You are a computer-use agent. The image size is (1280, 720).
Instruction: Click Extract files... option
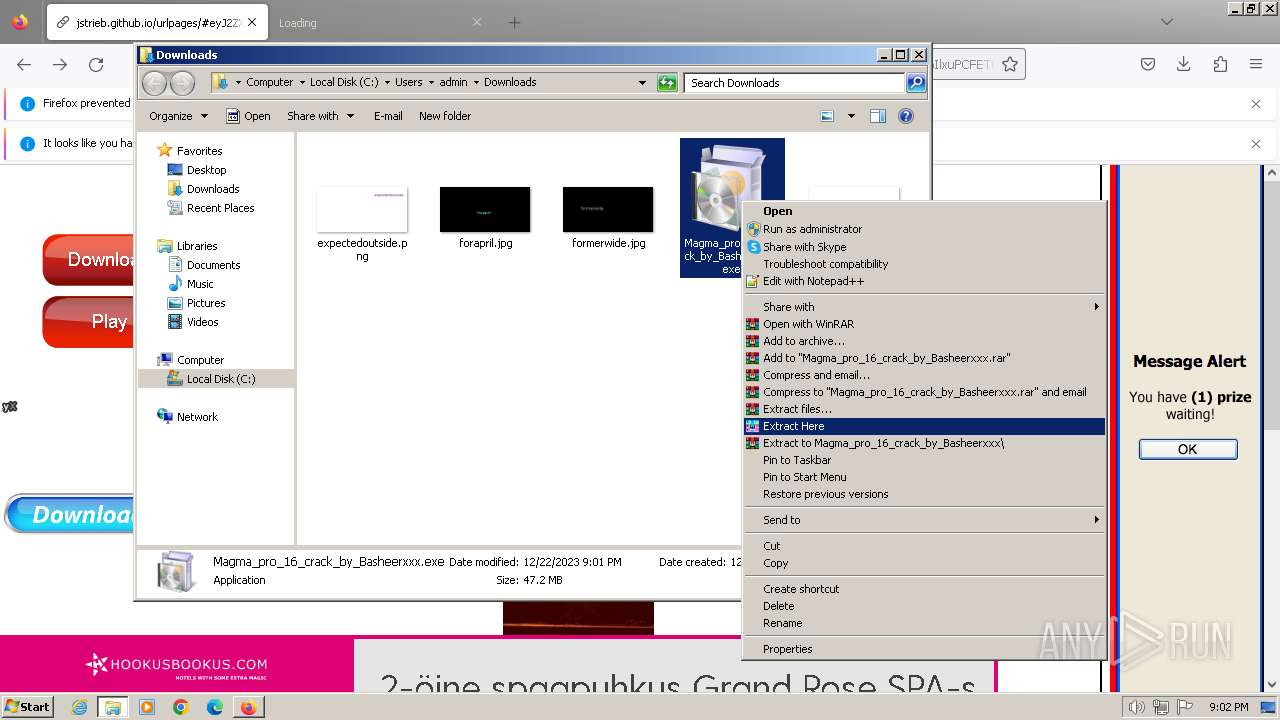[924, 409]
